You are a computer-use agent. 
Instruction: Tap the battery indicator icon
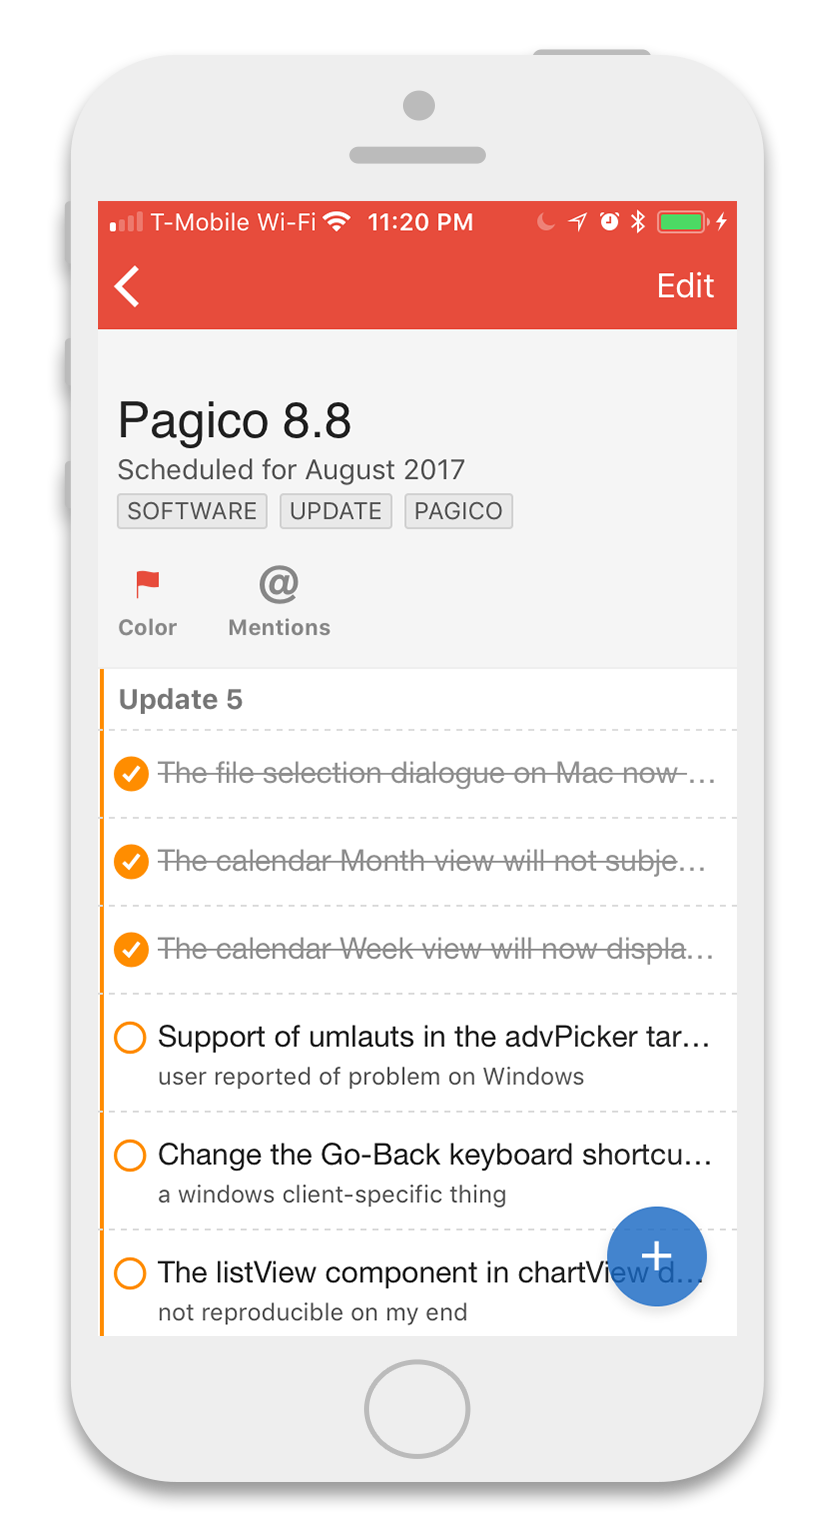point(683,222)
